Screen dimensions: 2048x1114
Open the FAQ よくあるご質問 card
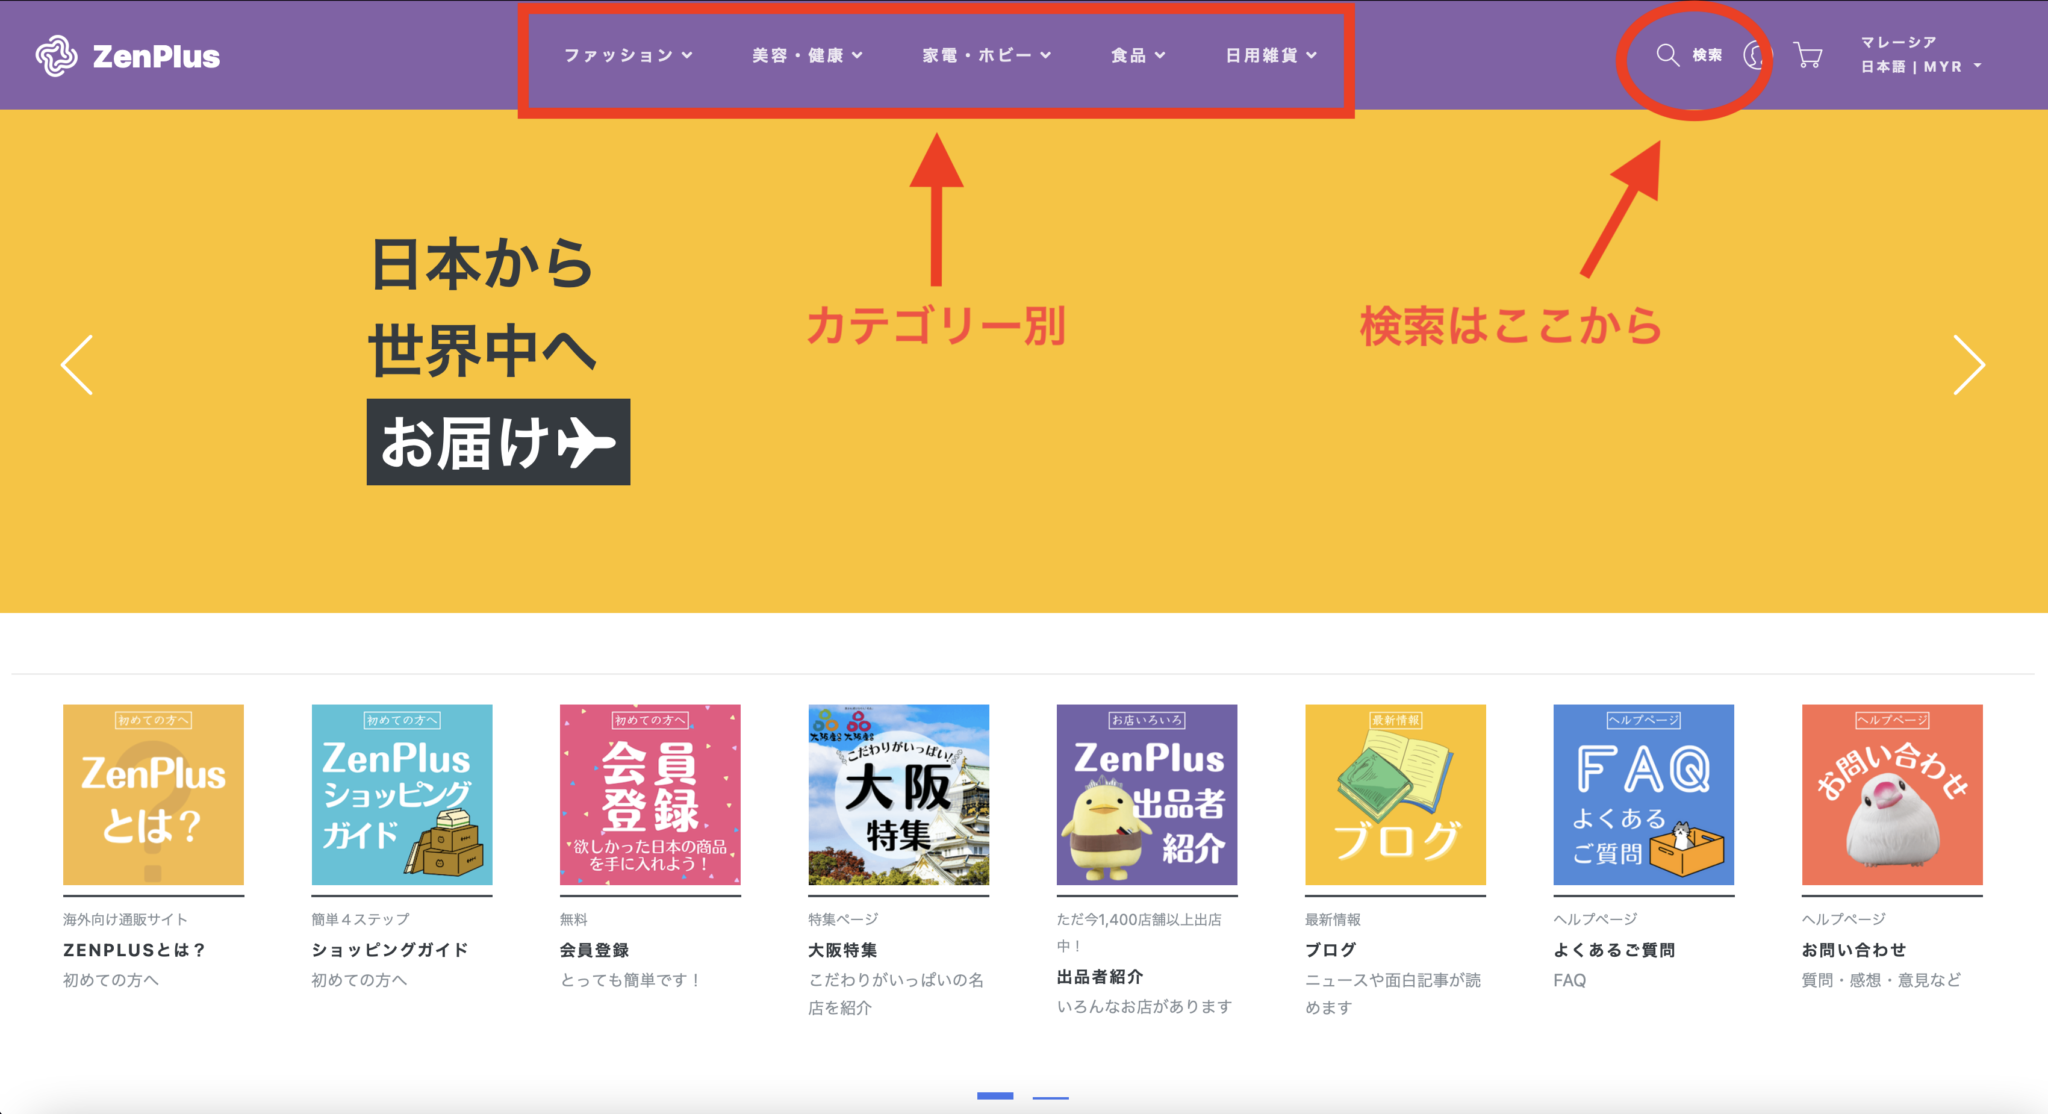coord(1642,793)
